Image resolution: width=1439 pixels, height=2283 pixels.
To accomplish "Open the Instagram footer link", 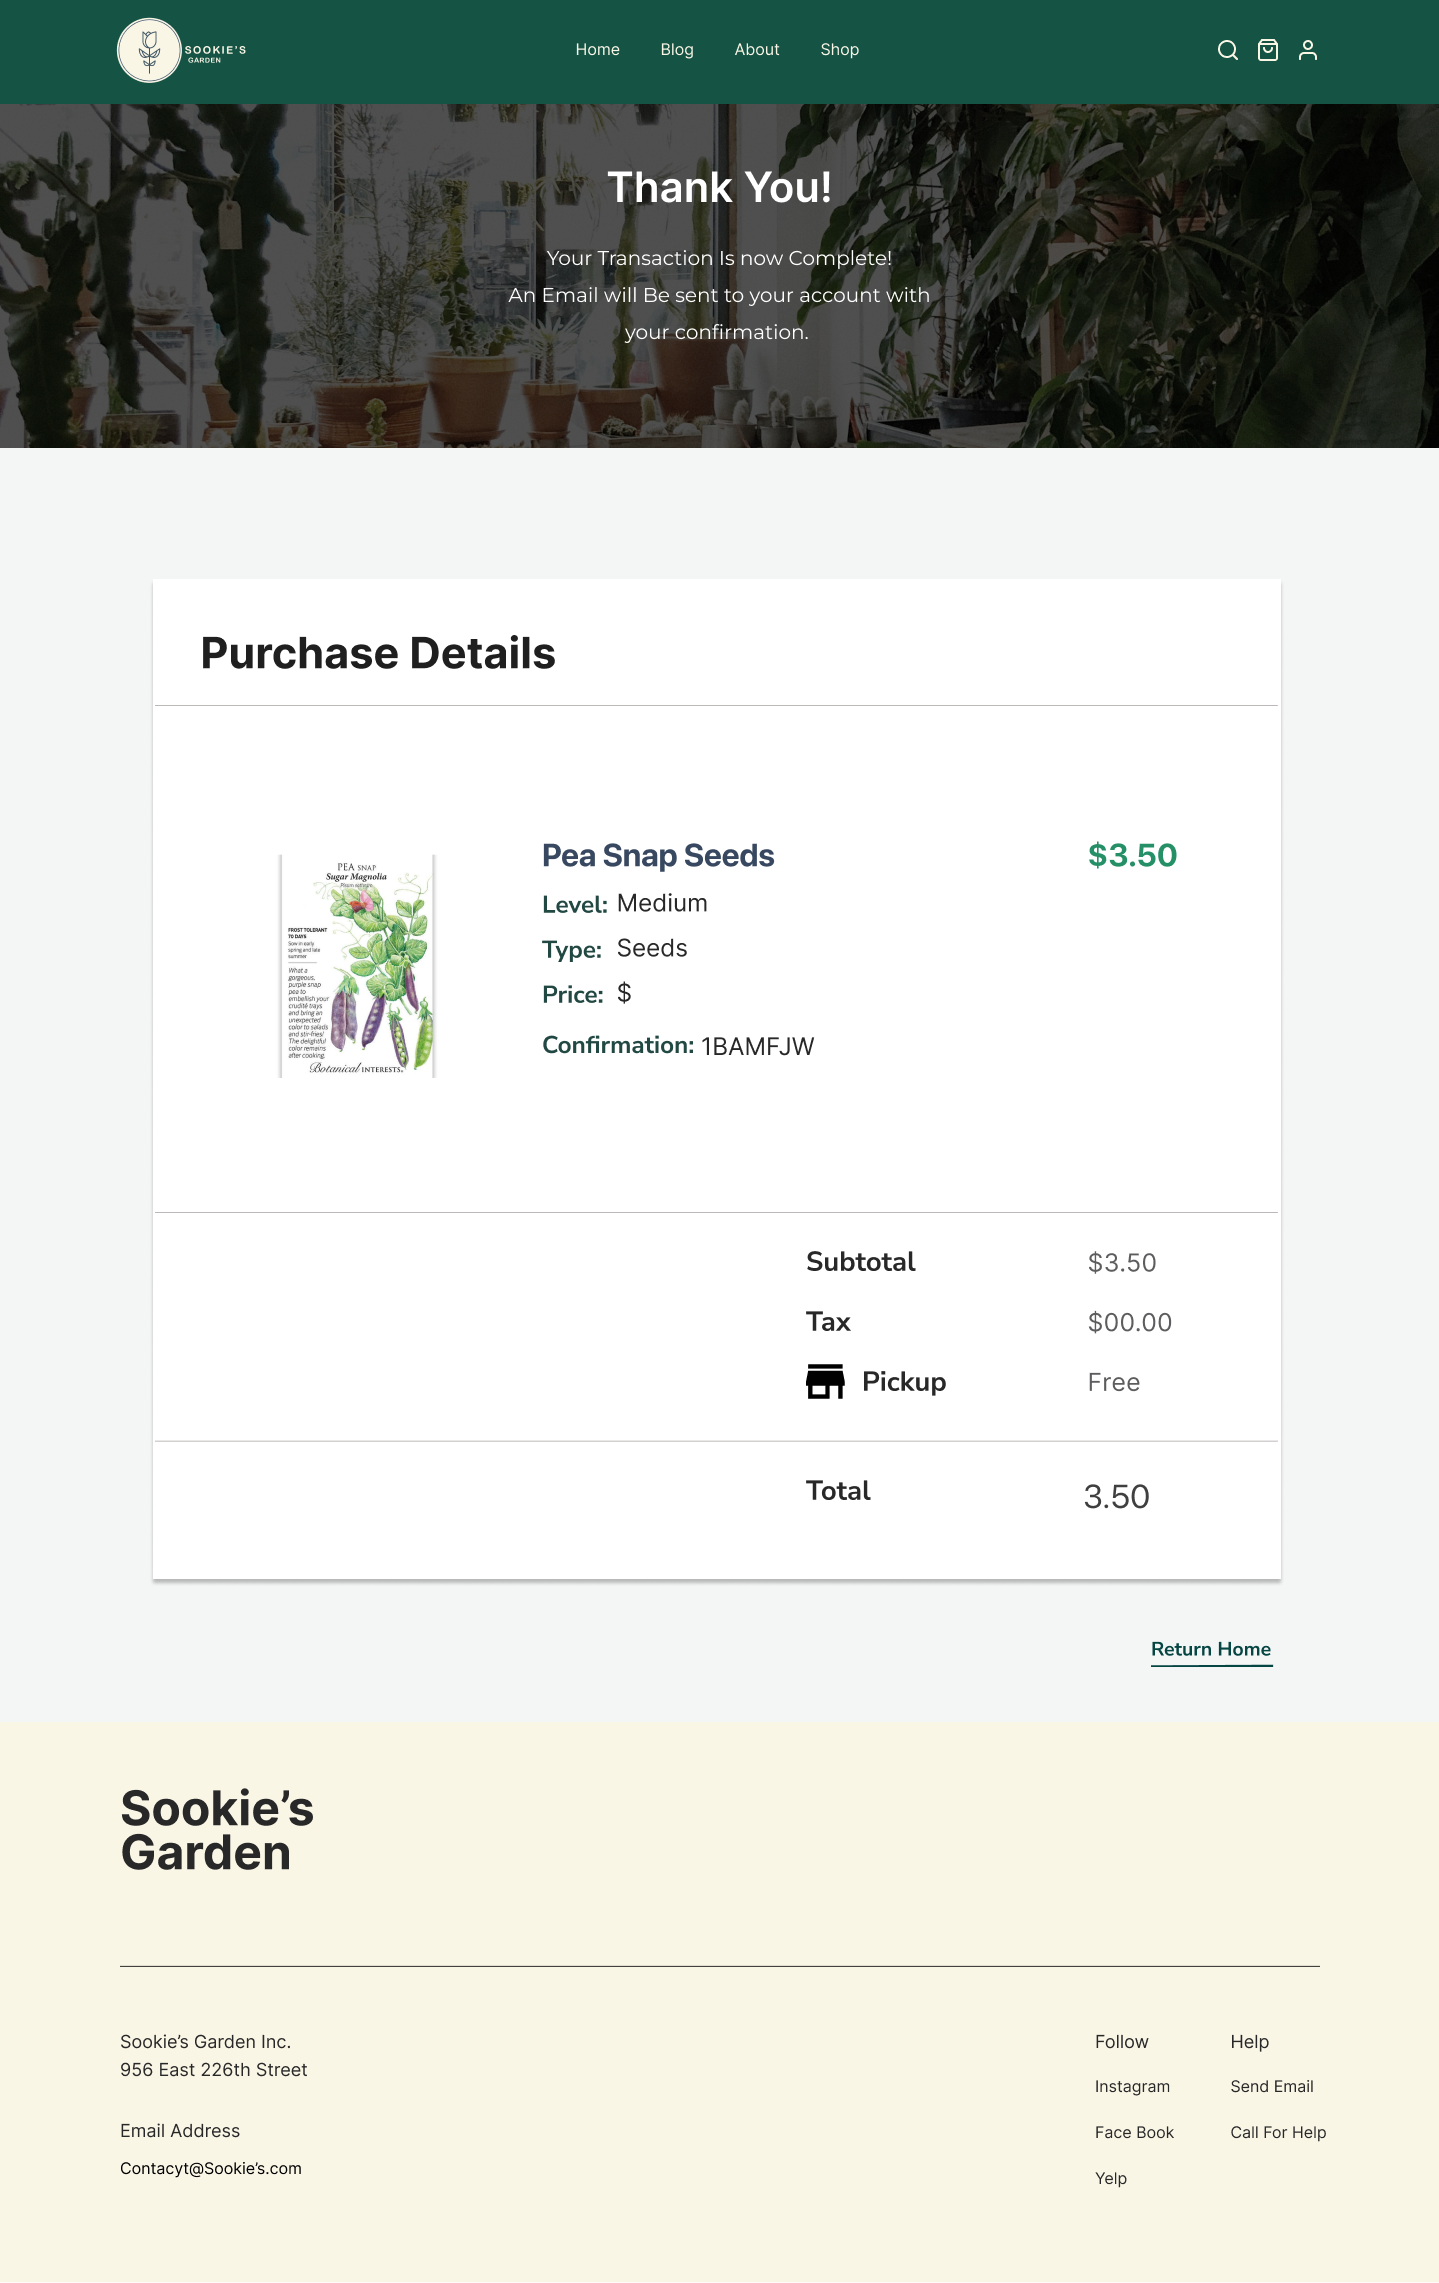I will (1132, 2086).
